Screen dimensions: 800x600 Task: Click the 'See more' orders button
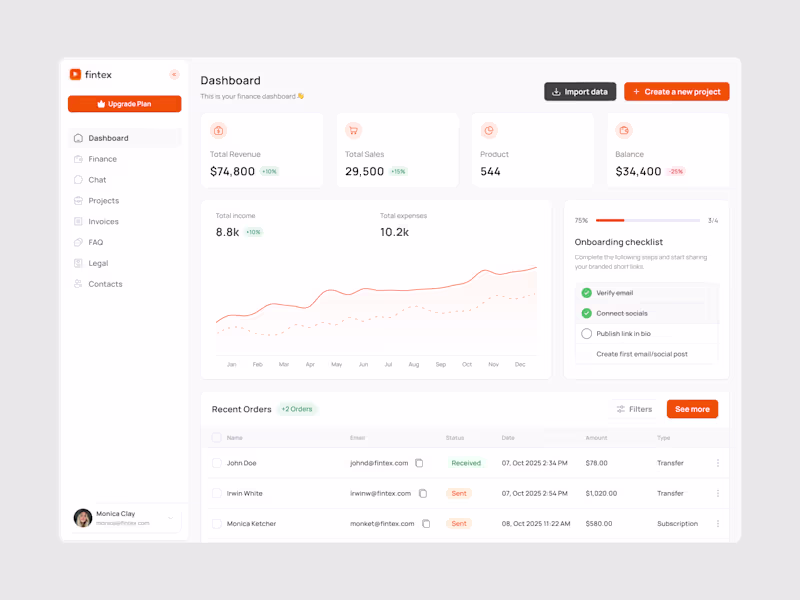(692, 409)
